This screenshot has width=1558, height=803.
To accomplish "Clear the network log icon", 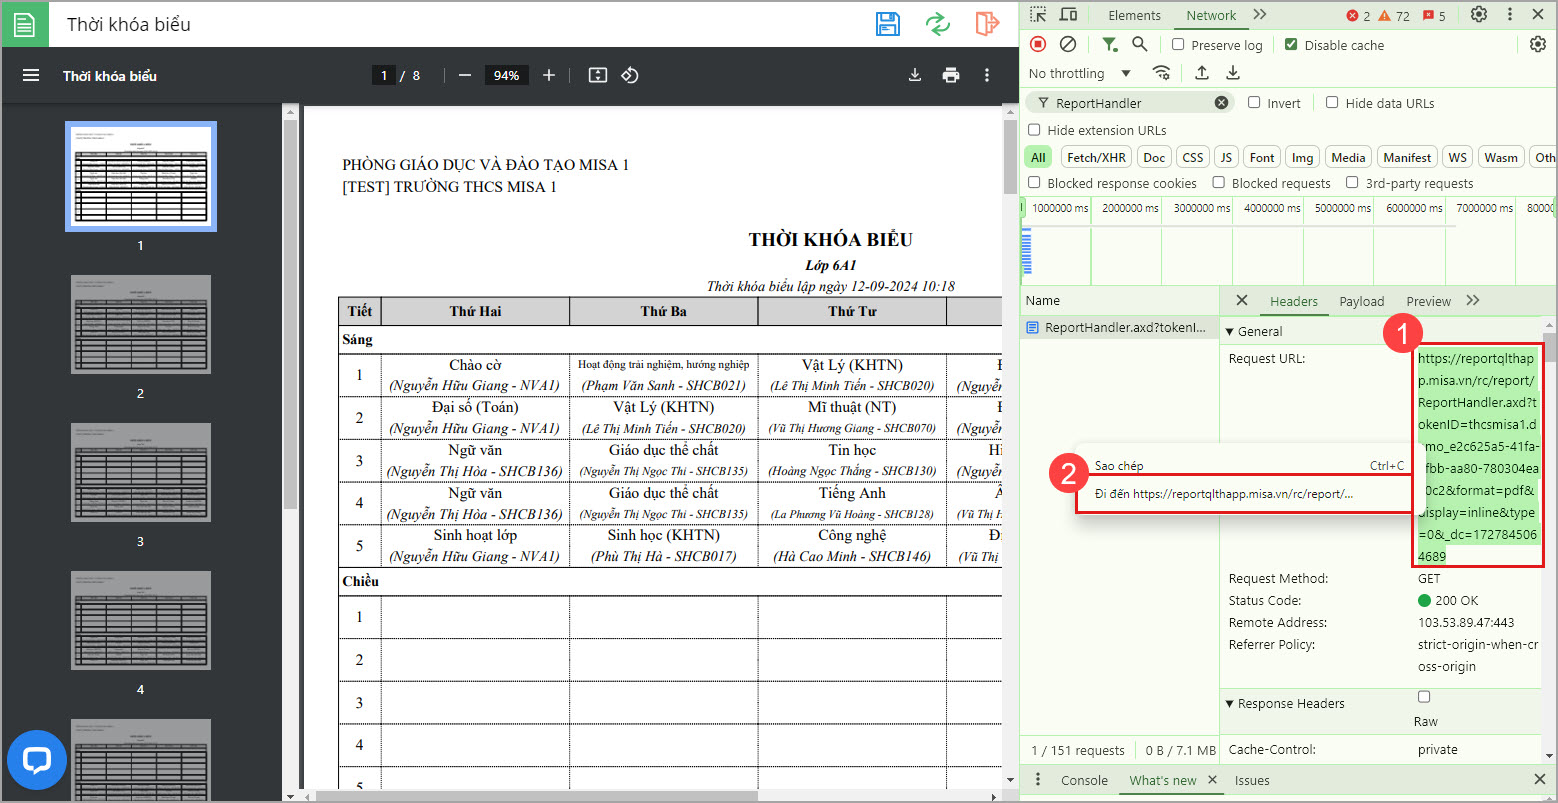I will [1068, 45].
